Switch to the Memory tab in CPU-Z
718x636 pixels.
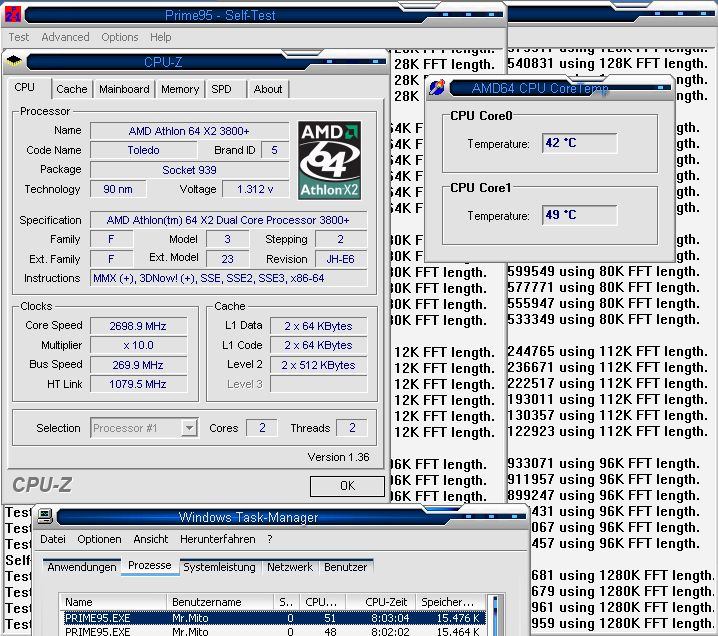(180, 89)
